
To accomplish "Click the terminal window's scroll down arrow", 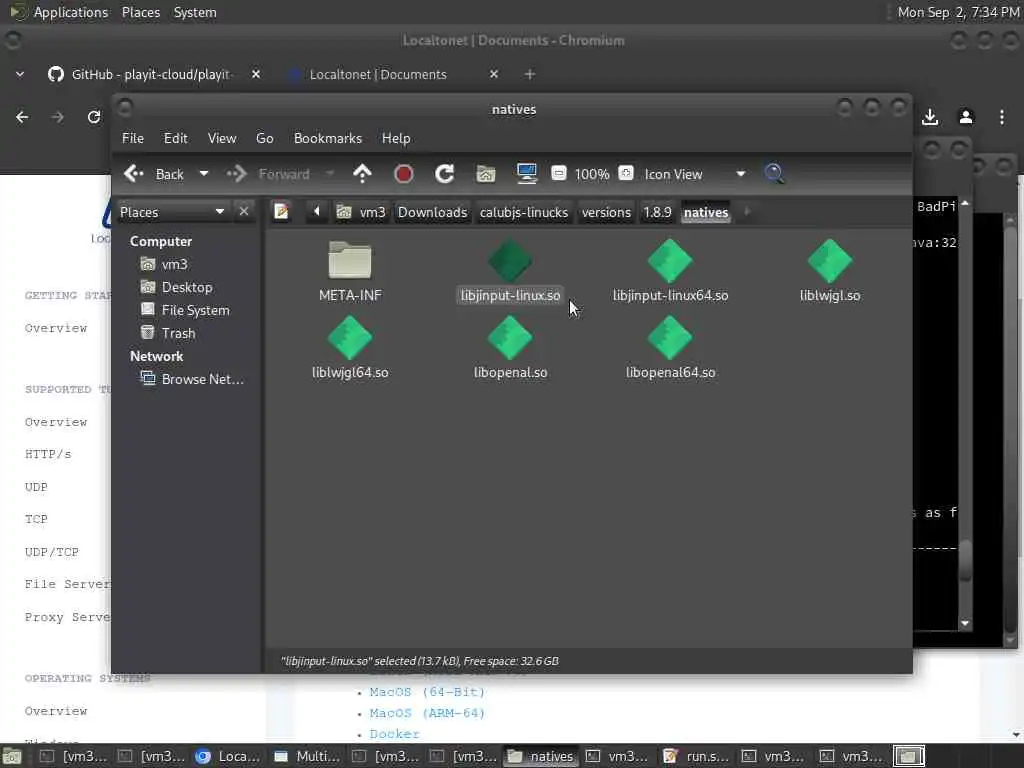I will tap(965, 624).
